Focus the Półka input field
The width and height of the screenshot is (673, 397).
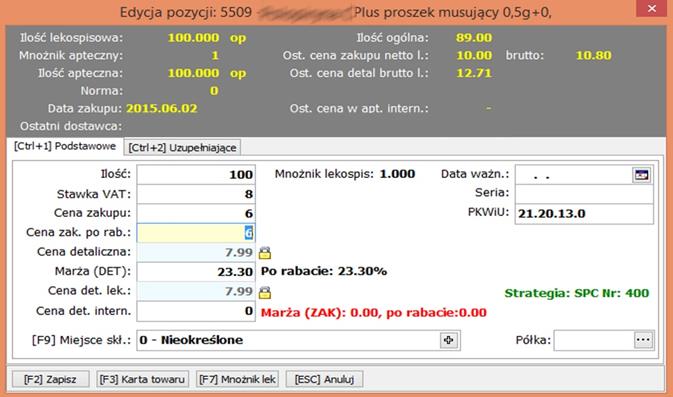click(x=594, y=340)
